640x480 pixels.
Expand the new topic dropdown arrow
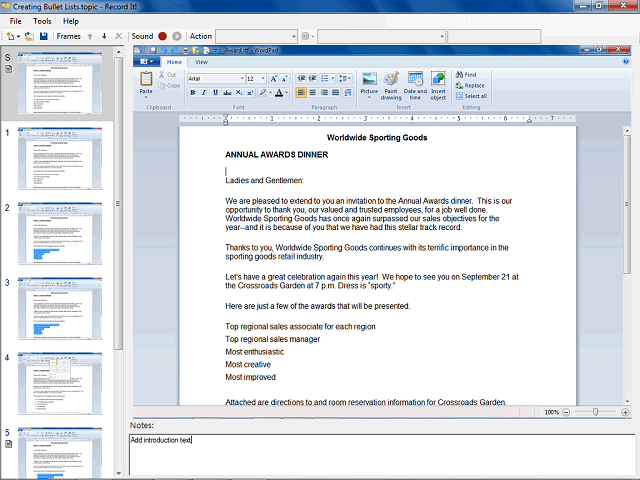(x=18, y=37)
